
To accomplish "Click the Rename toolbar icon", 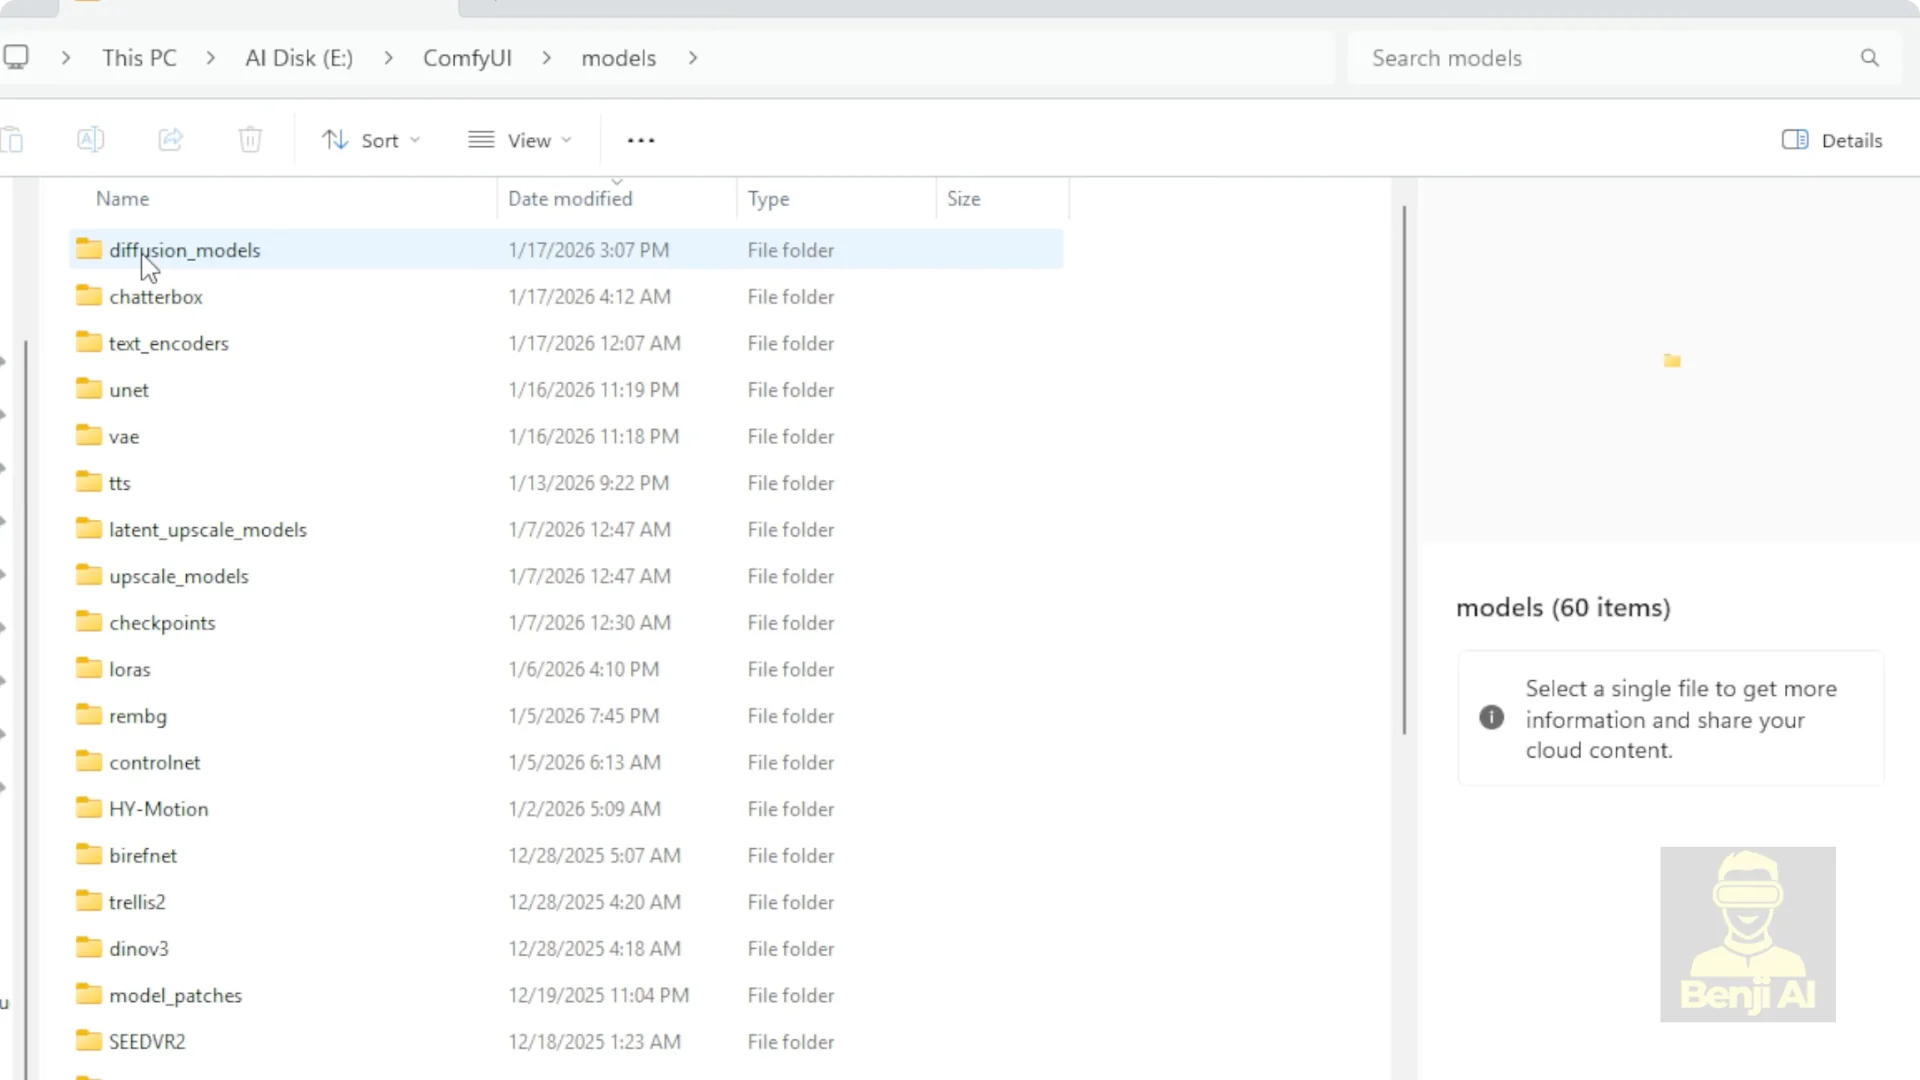I will (x=90, y=140).
